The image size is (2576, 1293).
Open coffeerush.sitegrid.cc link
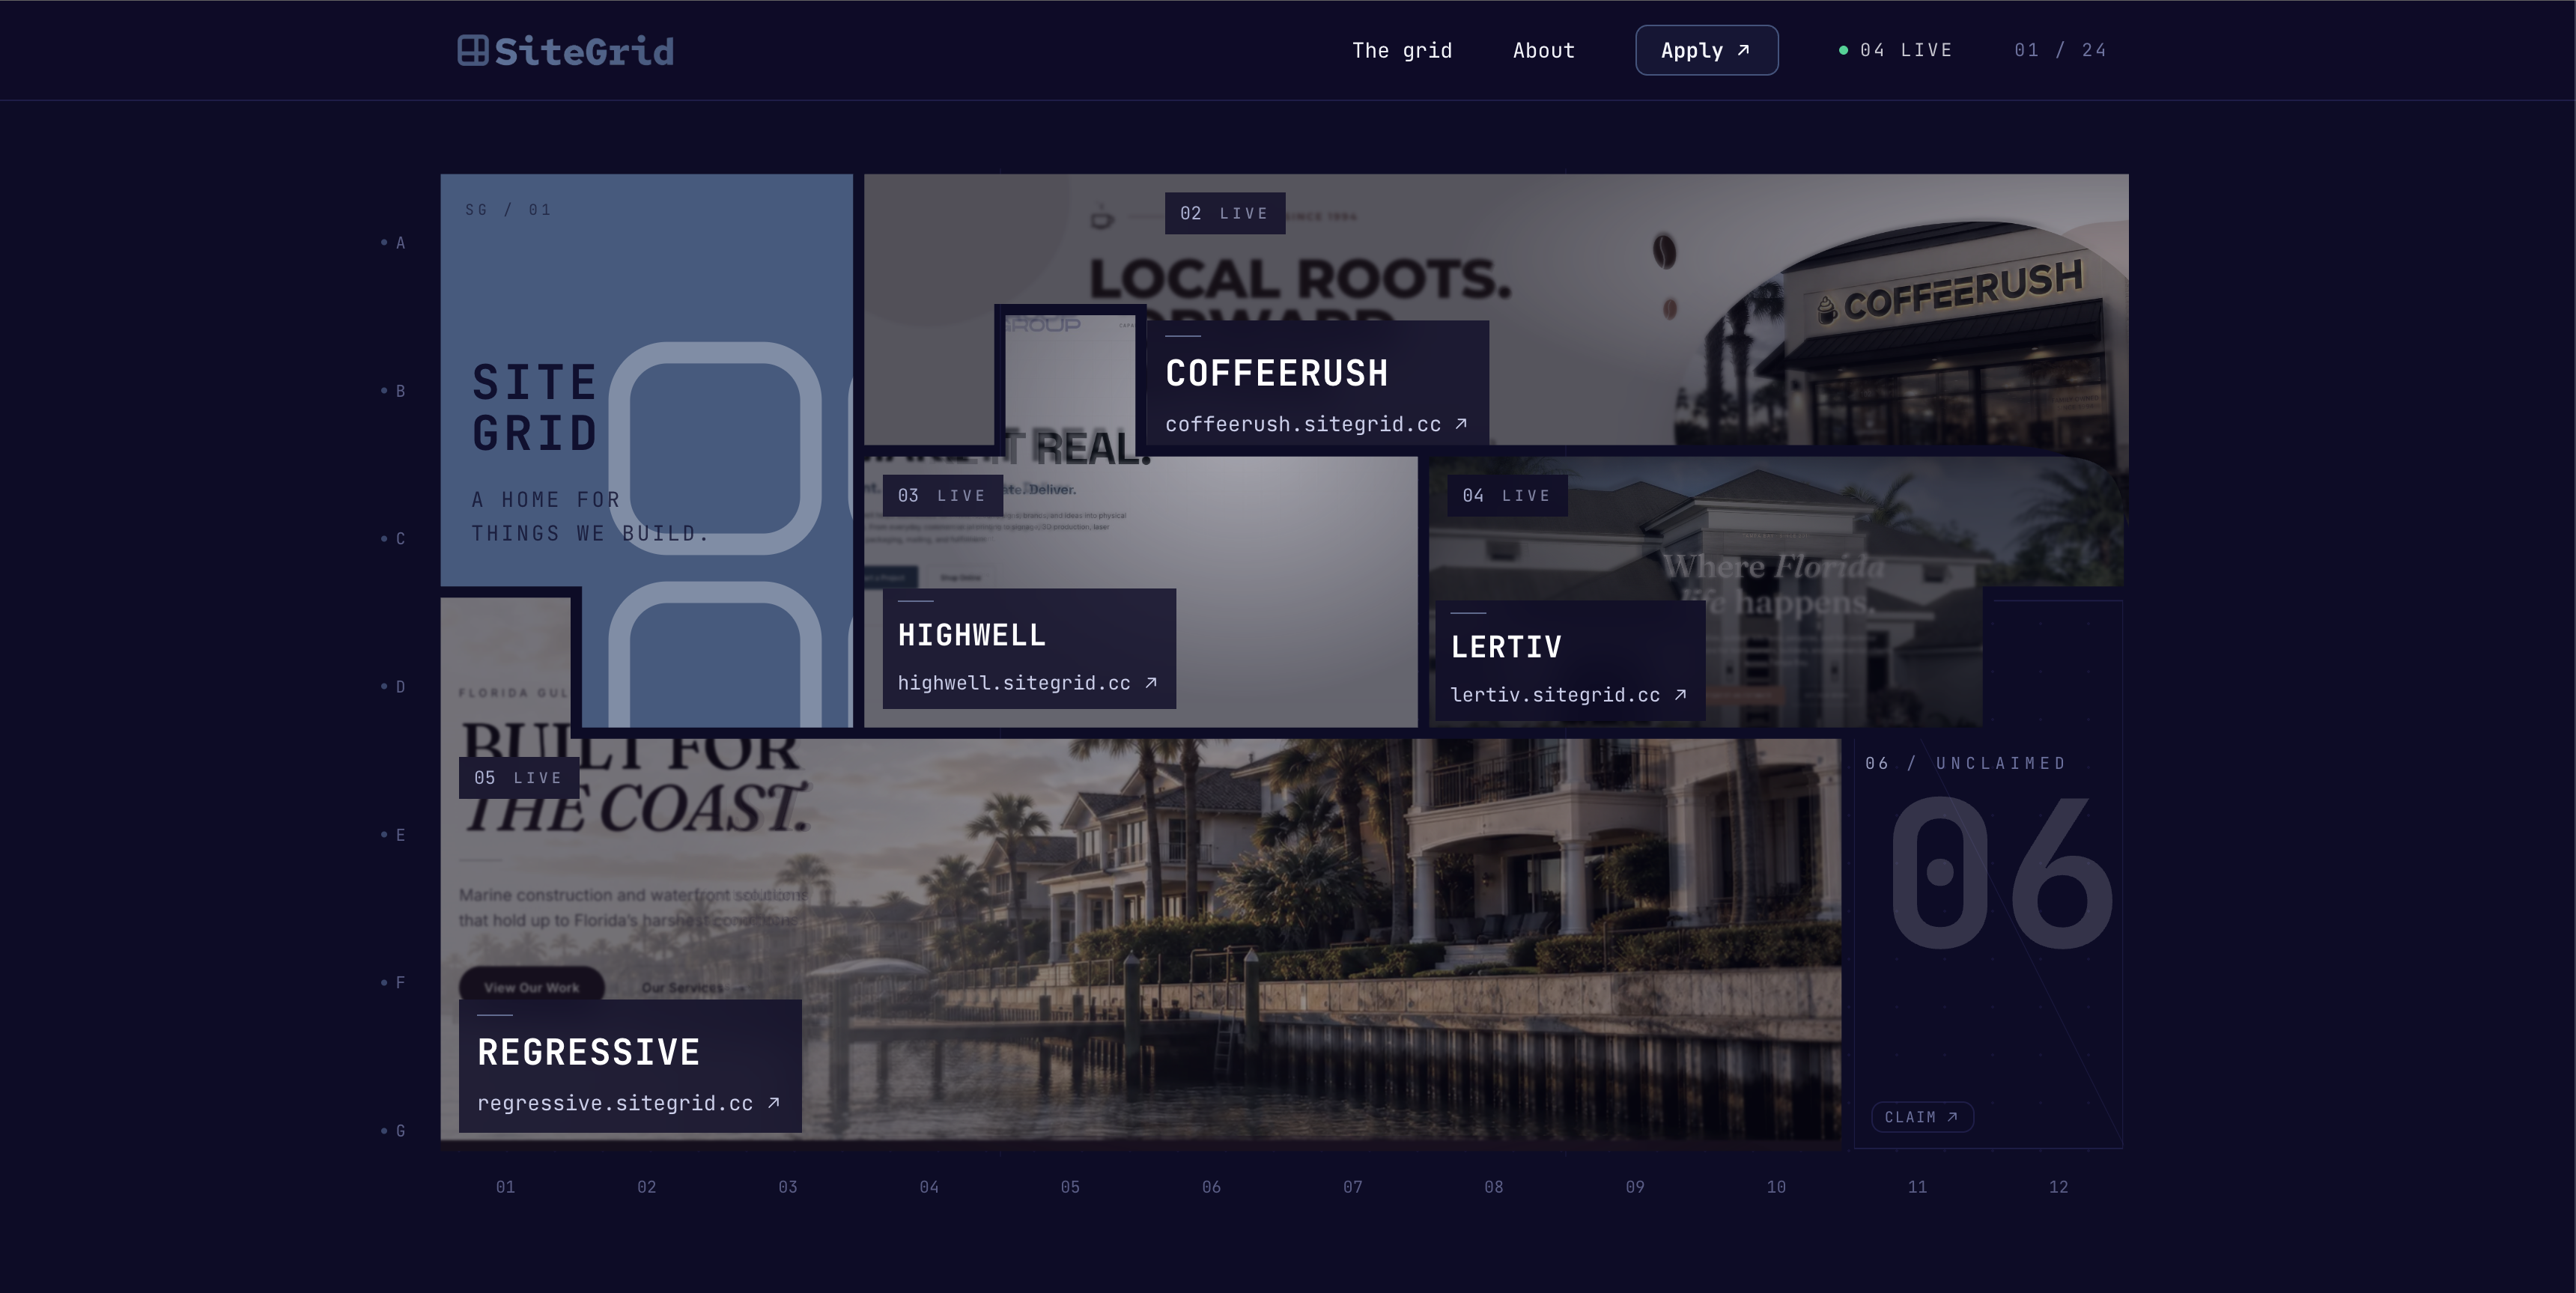(1303, 424)
